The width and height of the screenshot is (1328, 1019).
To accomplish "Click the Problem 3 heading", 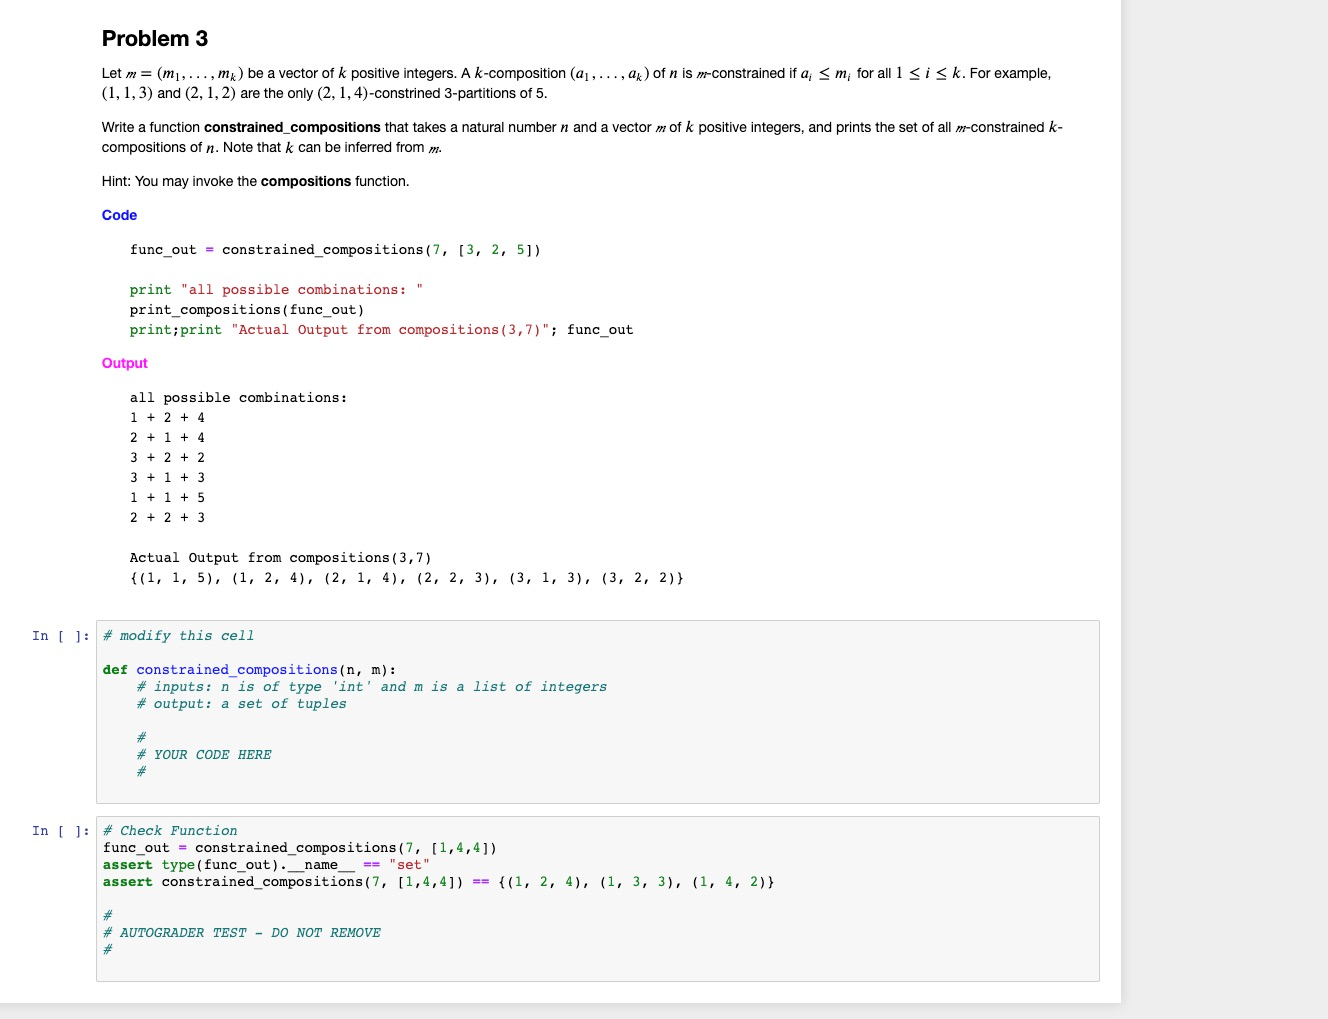I will click(155, 39).
